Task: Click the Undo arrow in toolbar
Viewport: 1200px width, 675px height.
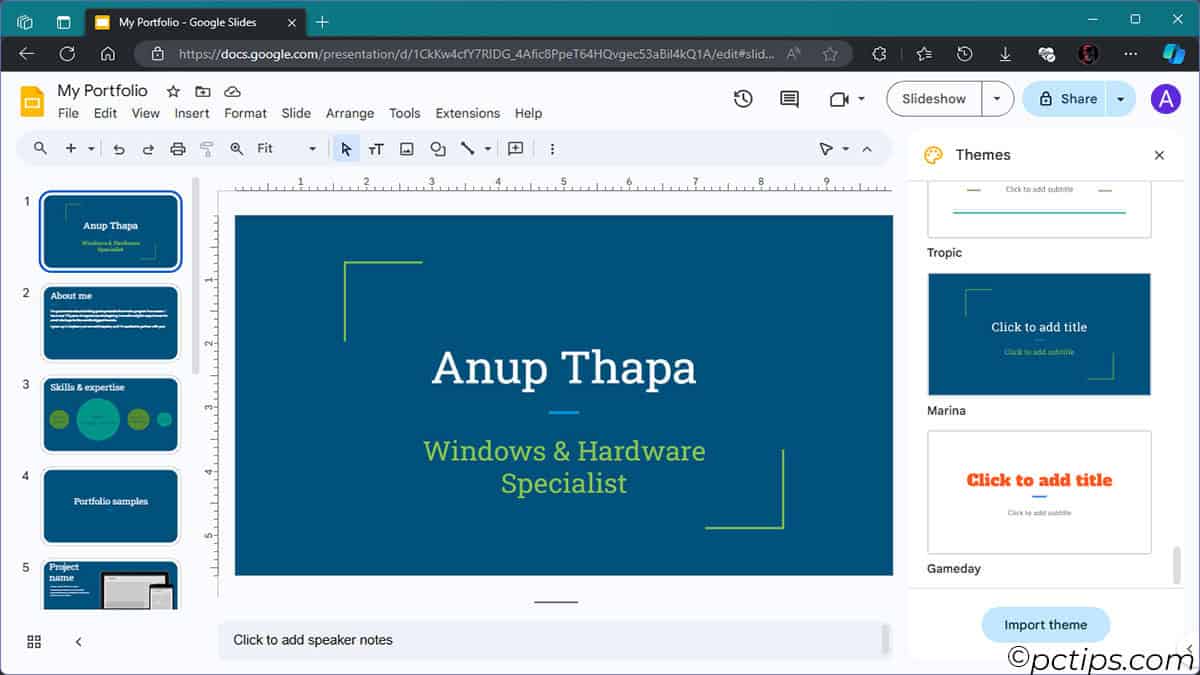Action: click(119, 149)
